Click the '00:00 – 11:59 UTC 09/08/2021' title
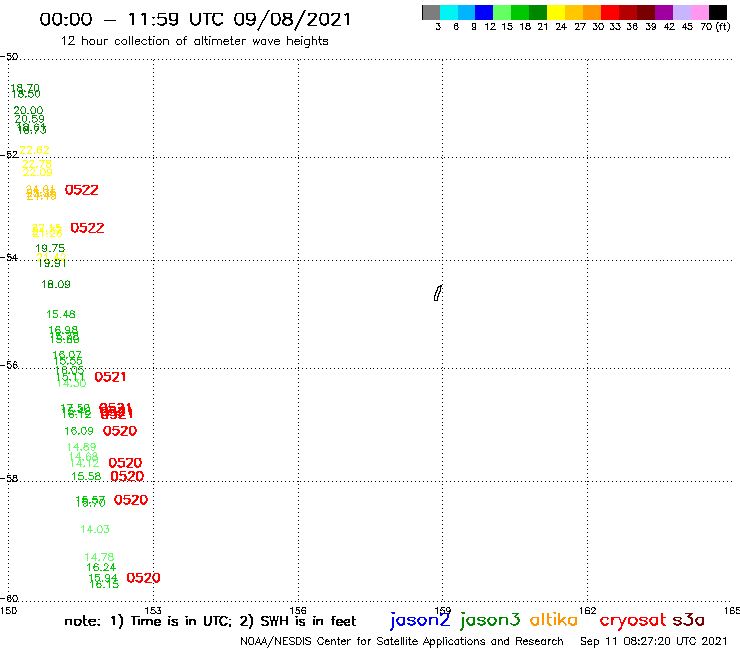Viewport: 740px width, 650px height. pos(195,19)
